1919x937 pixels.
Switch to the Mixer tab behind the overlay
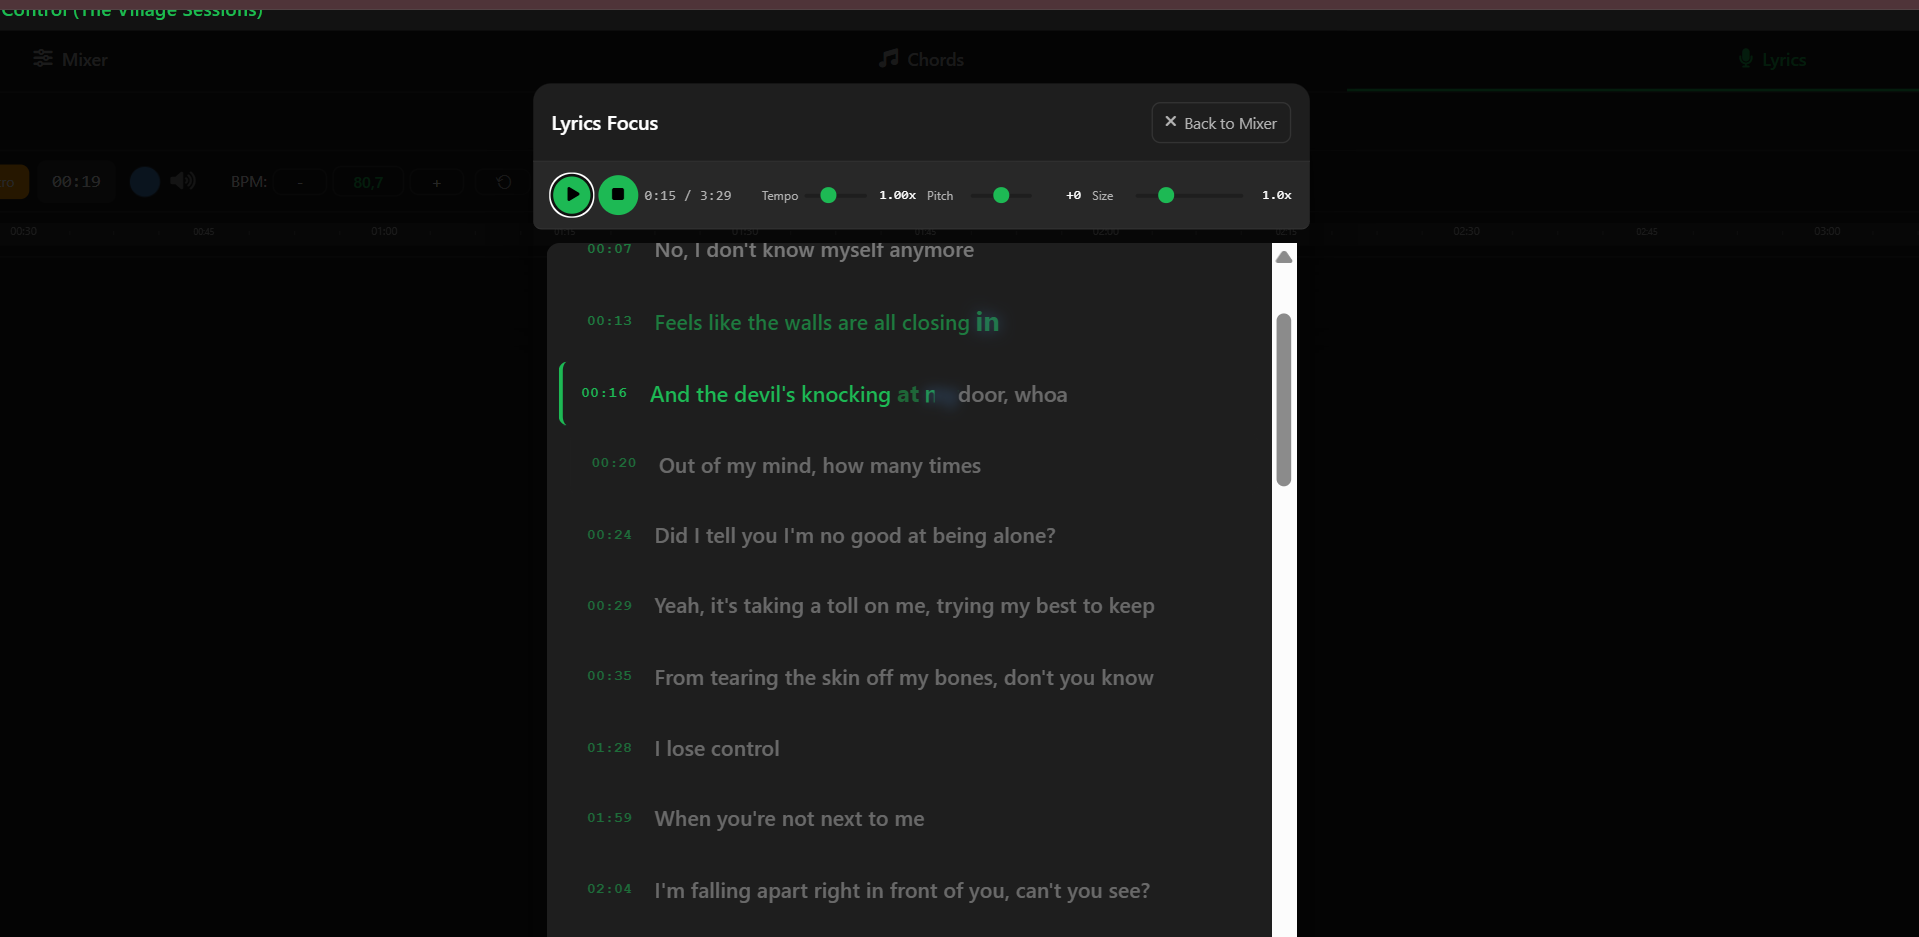coord(70,60)
